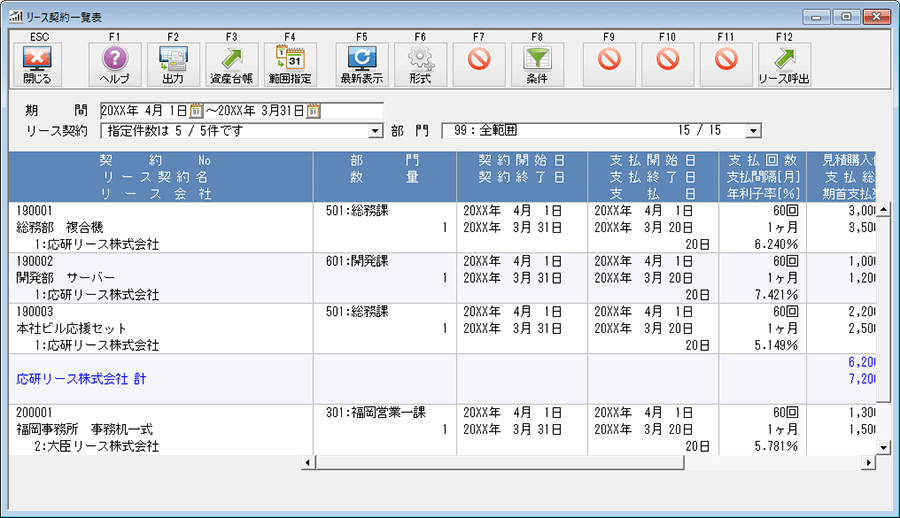This screenshot has height=518, width=900.
Task: Click the disabled F7 toolbar icon
Action: (x=479, y=64)
